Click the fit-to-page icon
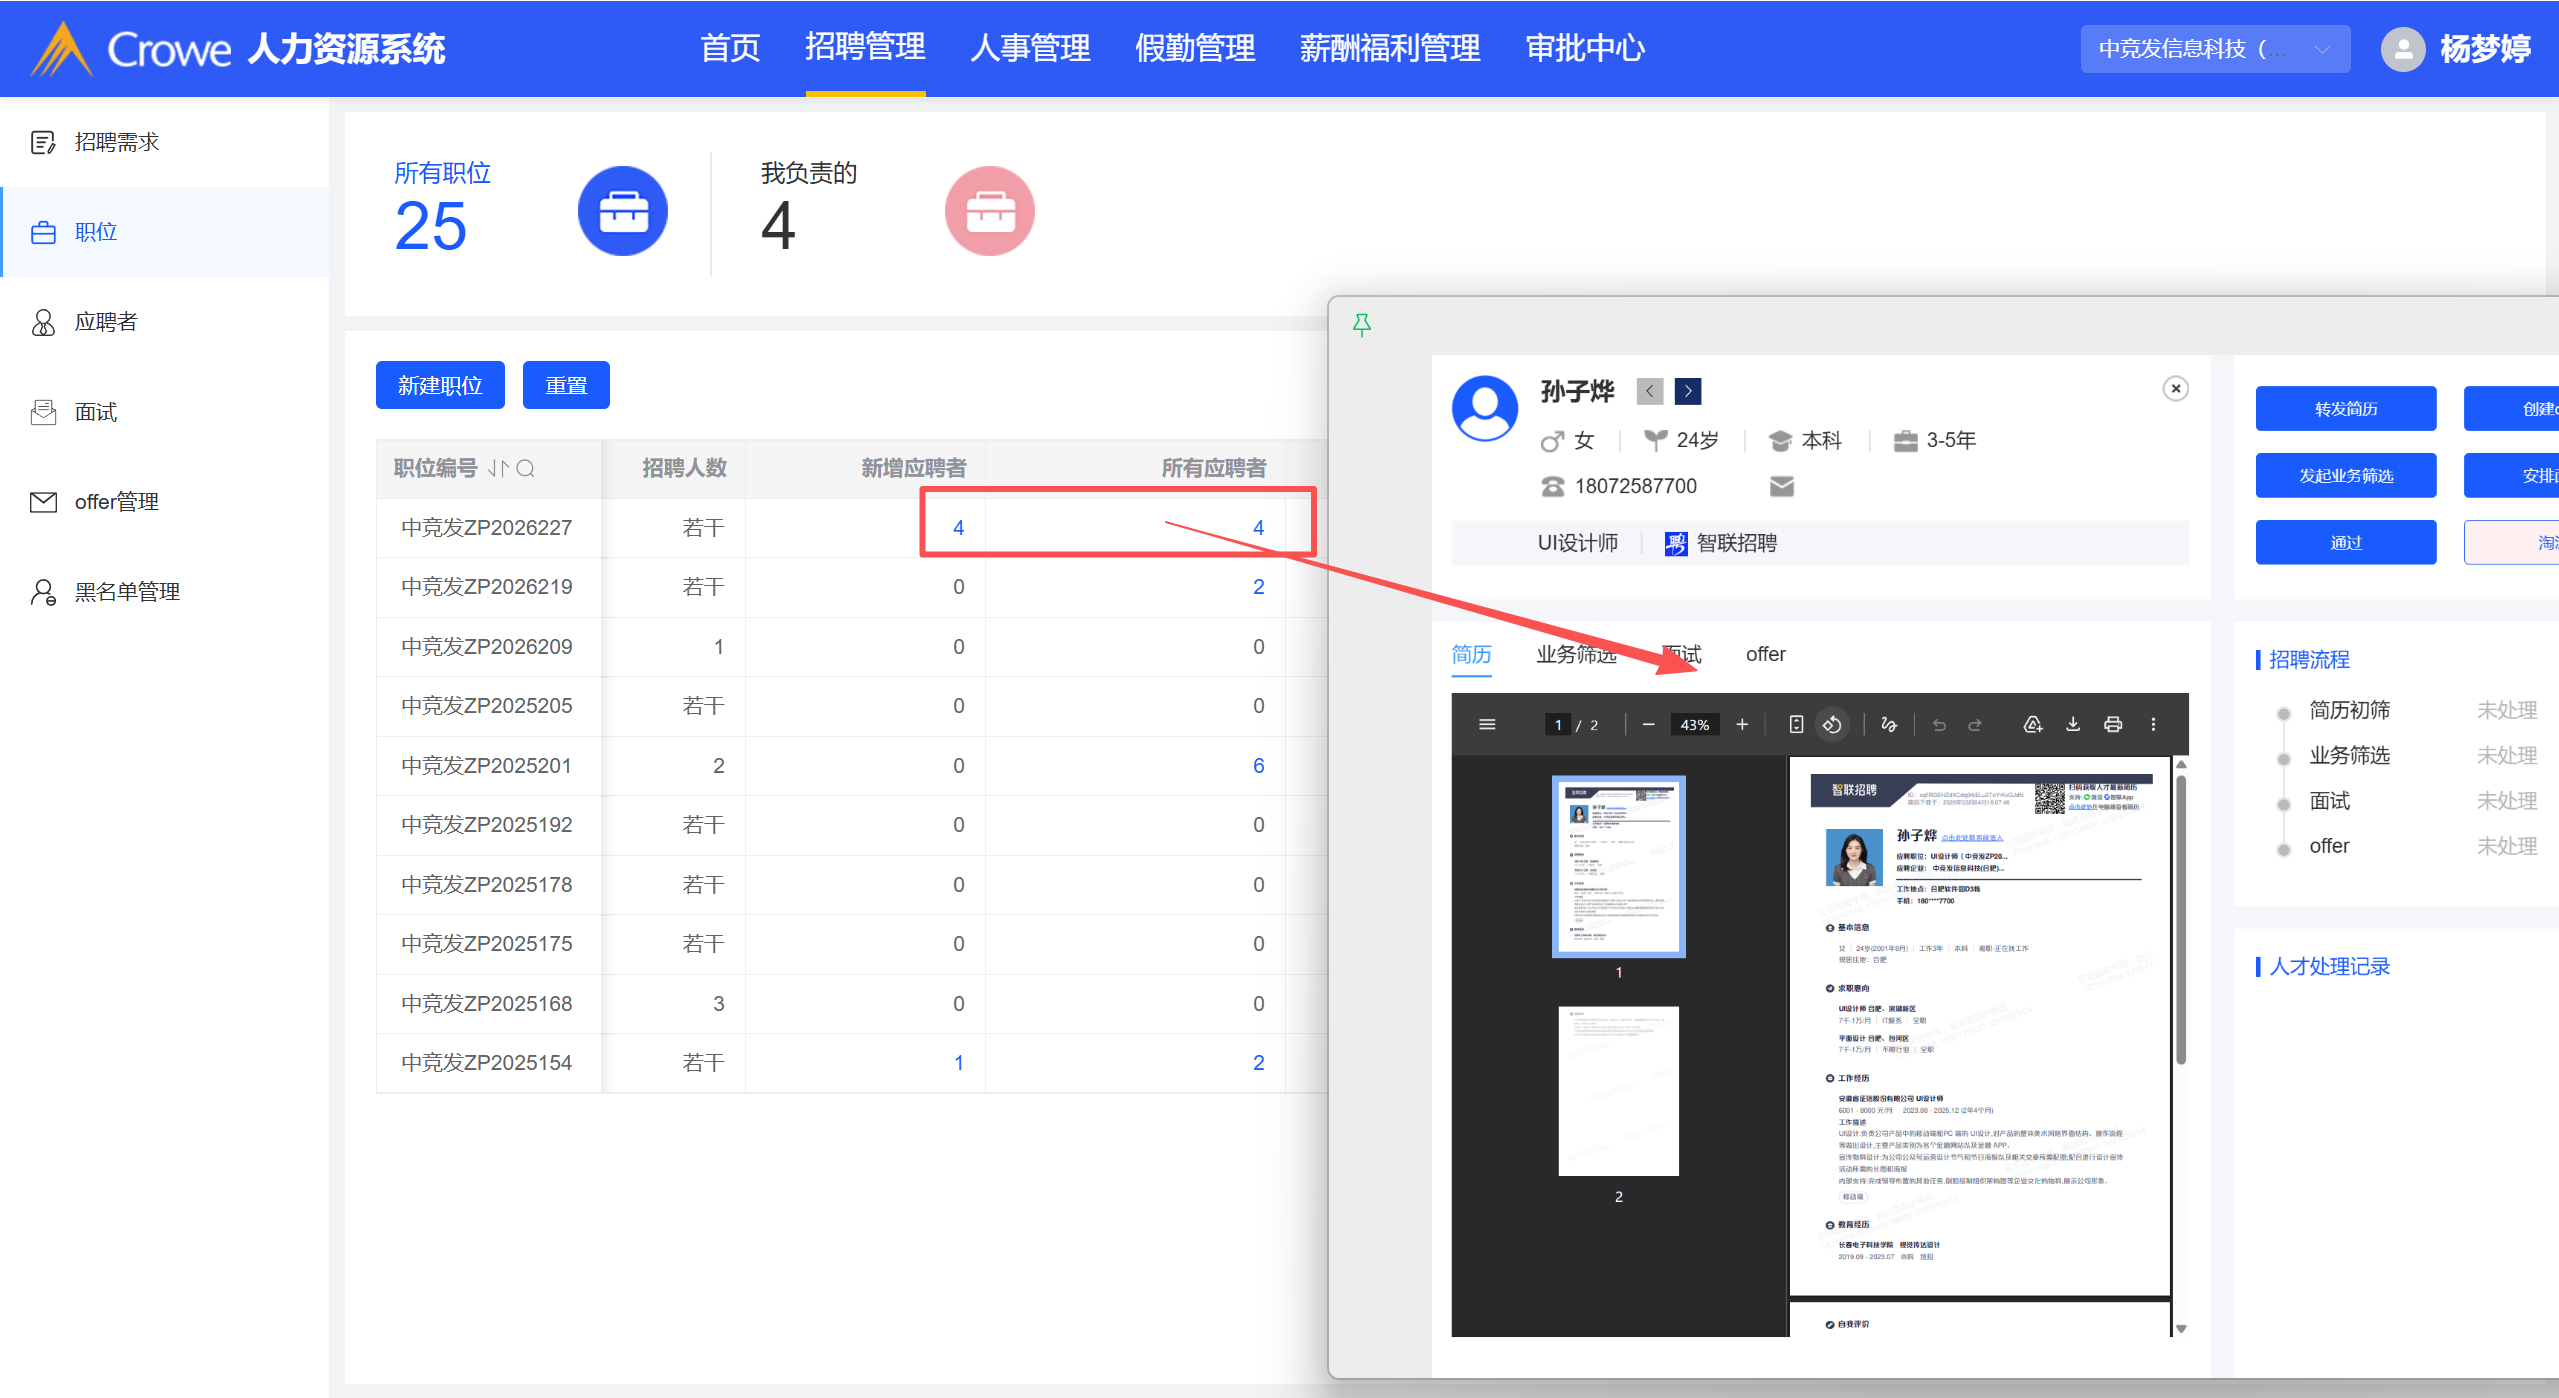Image resolution: width=2559 pixels, height=1398 pixels. [x=1796, y=724]
